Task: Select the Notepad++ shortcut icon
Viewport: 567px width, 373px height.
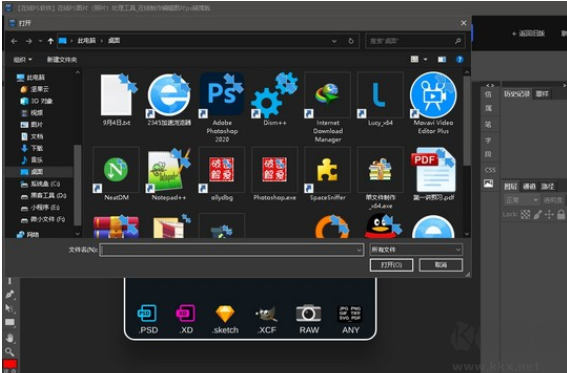Action: pos(169,170)
